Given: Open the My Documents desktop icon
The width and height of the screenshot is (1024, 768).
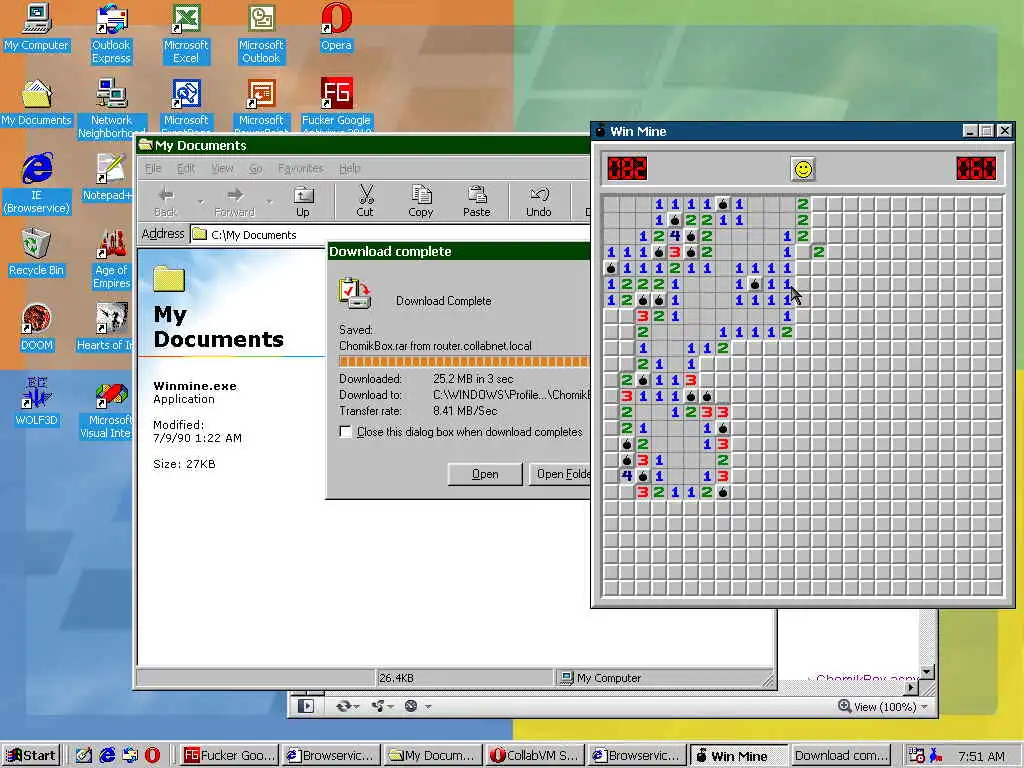Looking at the screenshot, I should pos(37,103).
